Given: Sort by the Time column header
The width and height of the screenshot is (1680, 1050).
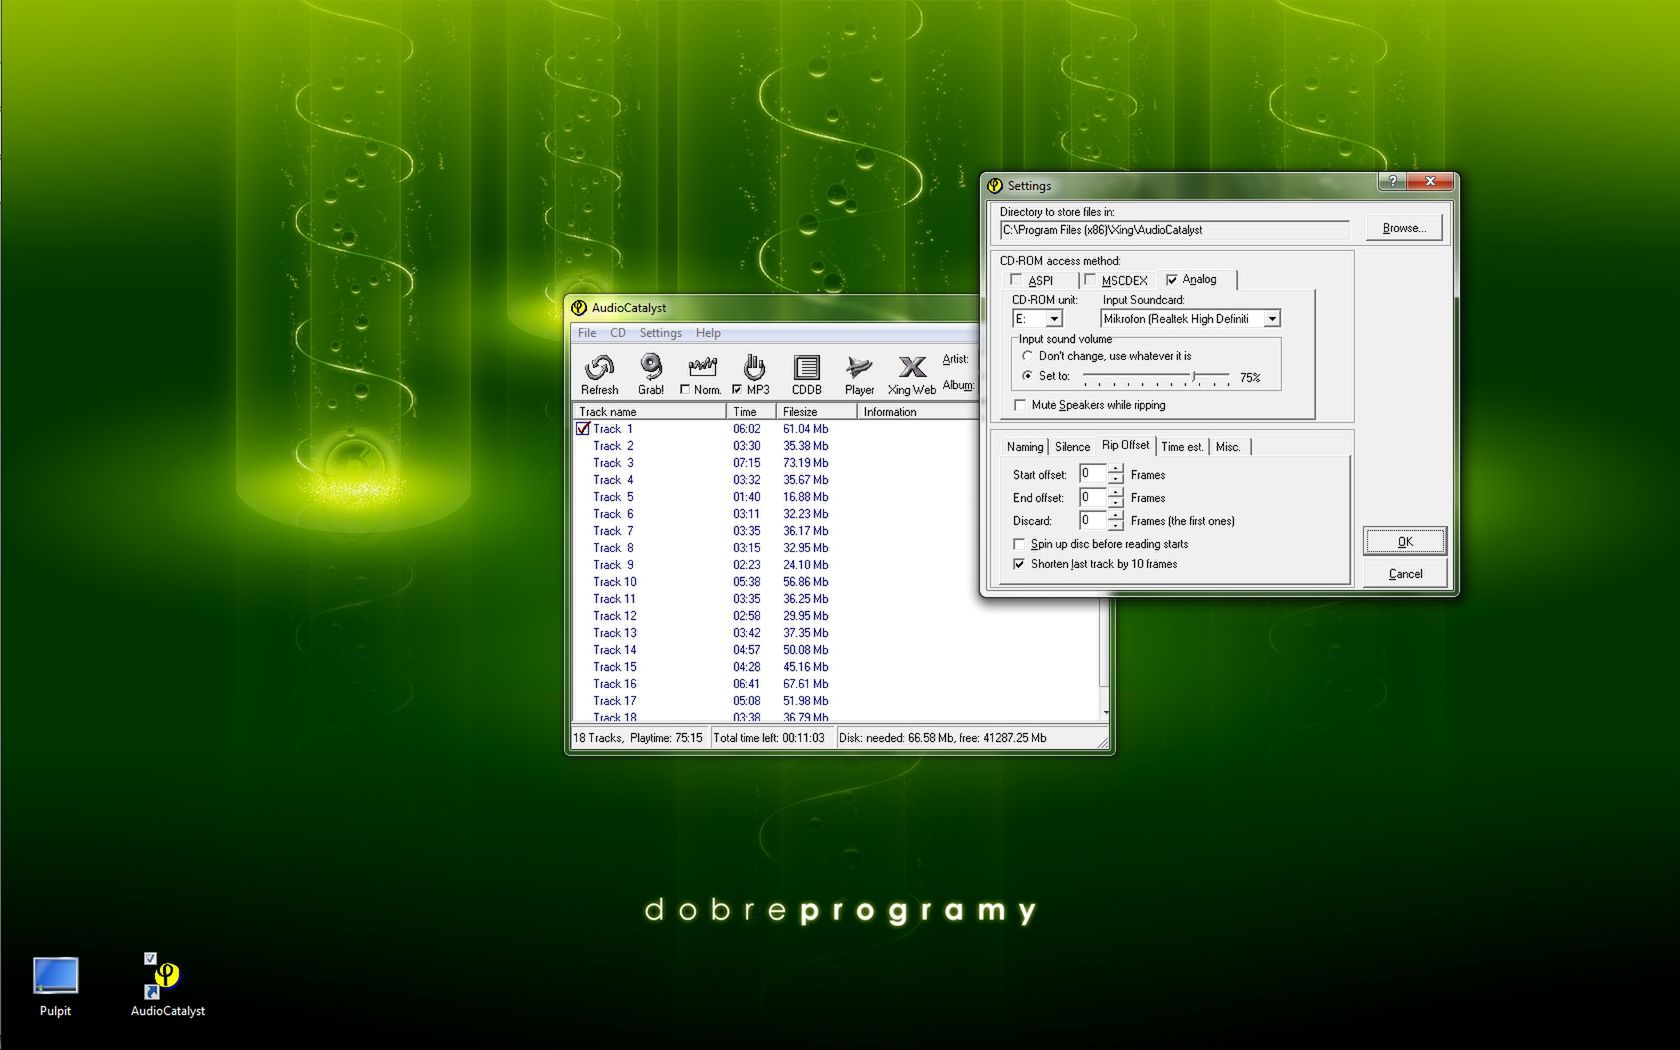Looking at the screenshot, I should [x=751, y=412].
